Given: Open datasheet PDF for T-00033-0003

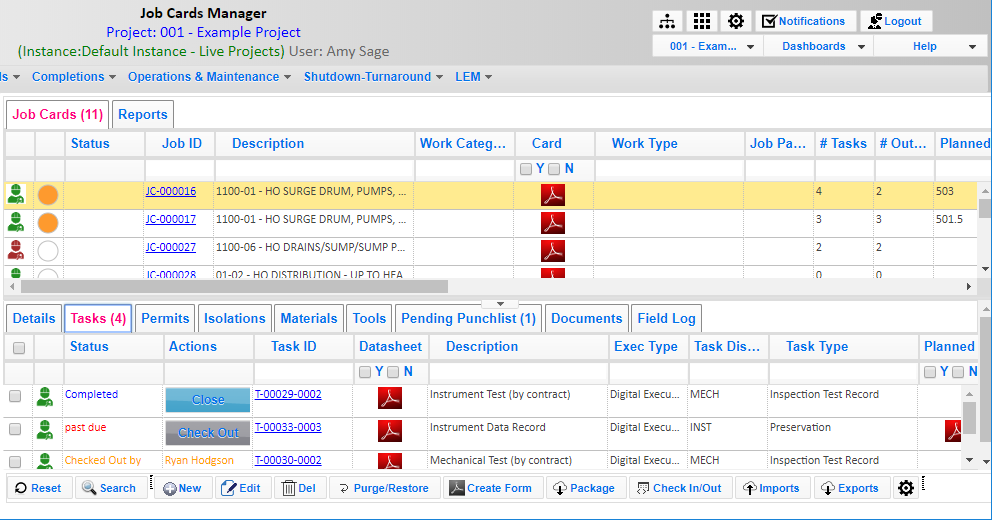Looking at the screenshot, I should click(x=390, y=431).
